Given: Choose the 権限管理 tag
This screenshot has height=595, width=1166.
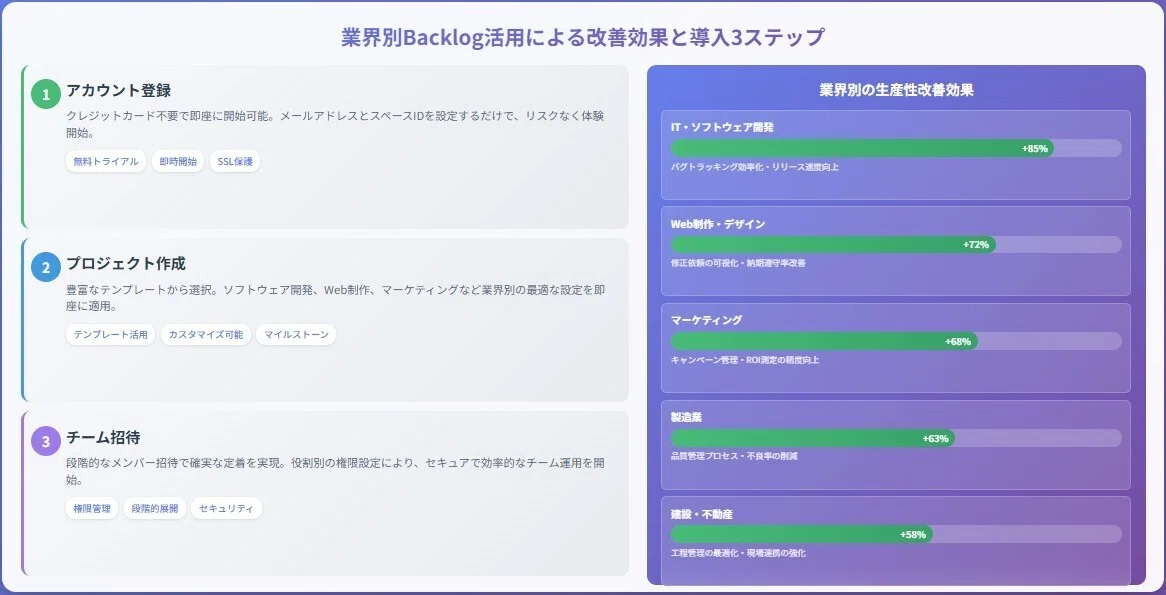Looking at the screenshot, I should coord(91,509).
